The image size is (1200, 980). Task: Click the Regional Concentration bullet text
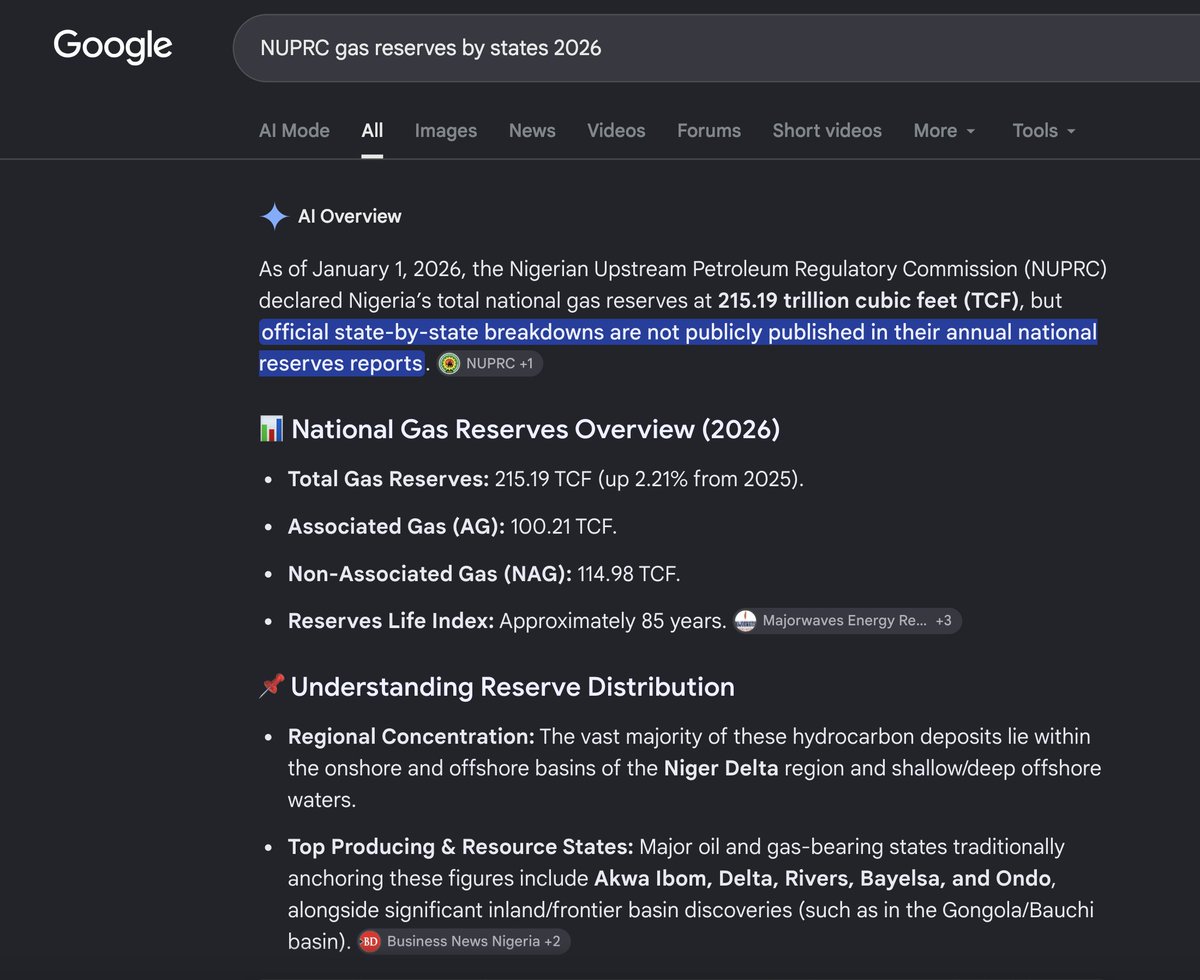tap(694, 769)
